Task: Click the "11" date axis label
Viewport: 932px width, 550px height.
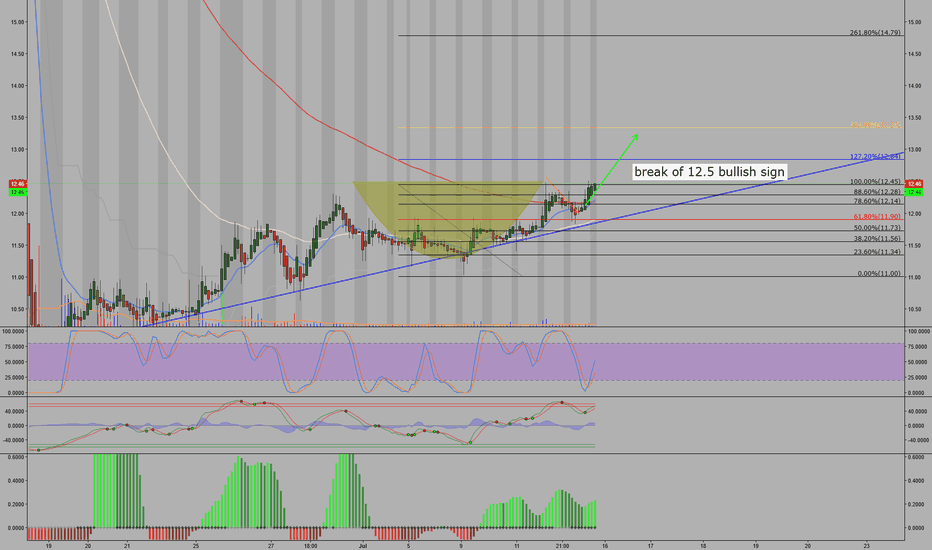Action: 517,545
